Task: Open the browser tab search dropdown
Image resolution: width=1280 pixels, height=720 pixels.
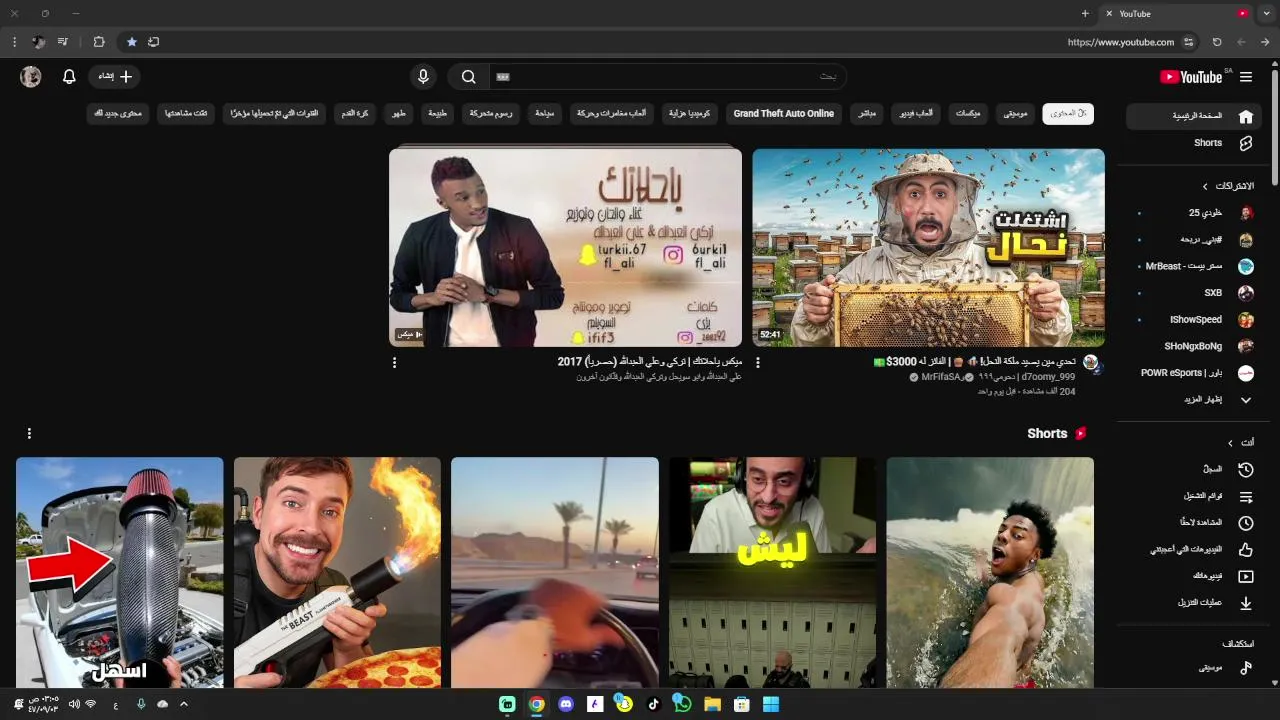Action: [x=1266, y=13]
